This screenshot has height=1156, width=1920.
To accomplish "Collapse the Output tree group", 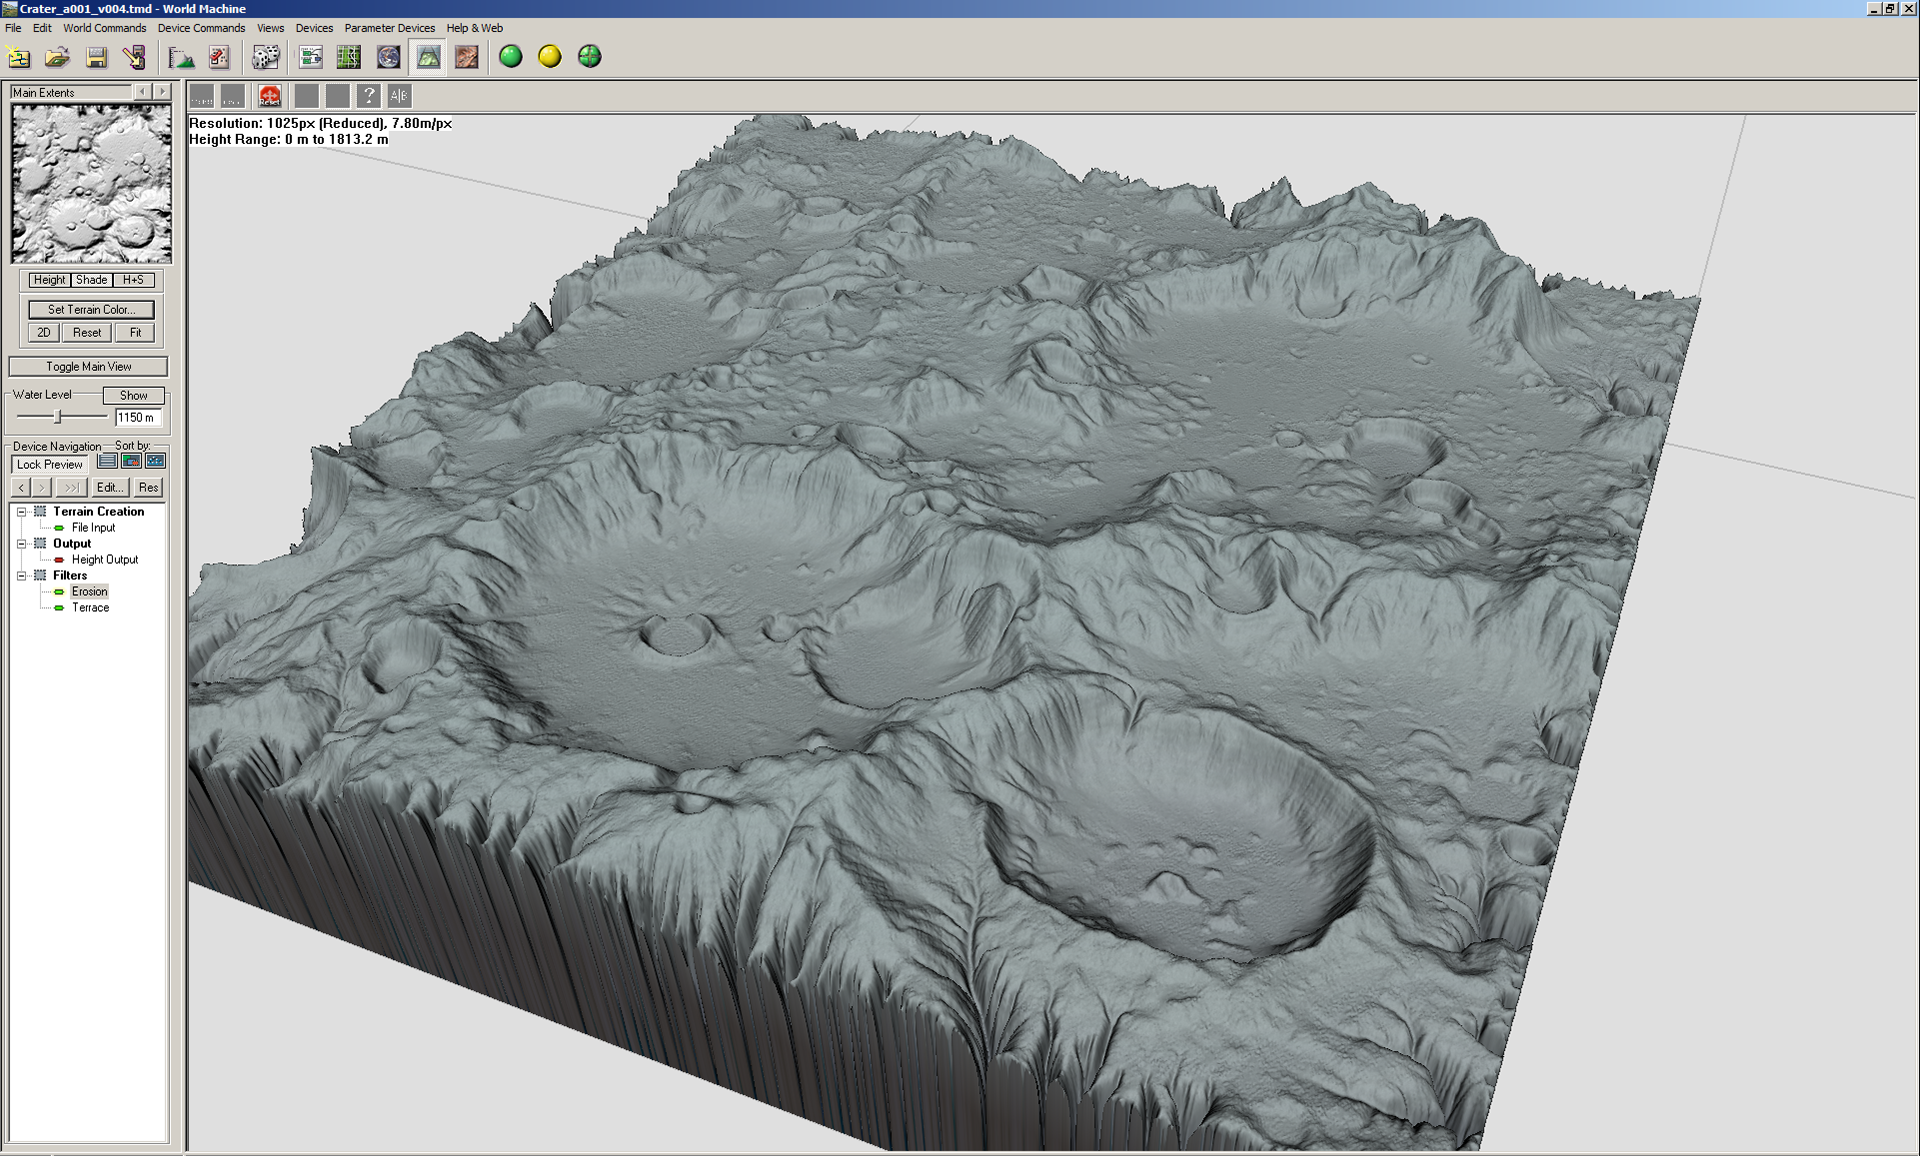I will (21, 544).
